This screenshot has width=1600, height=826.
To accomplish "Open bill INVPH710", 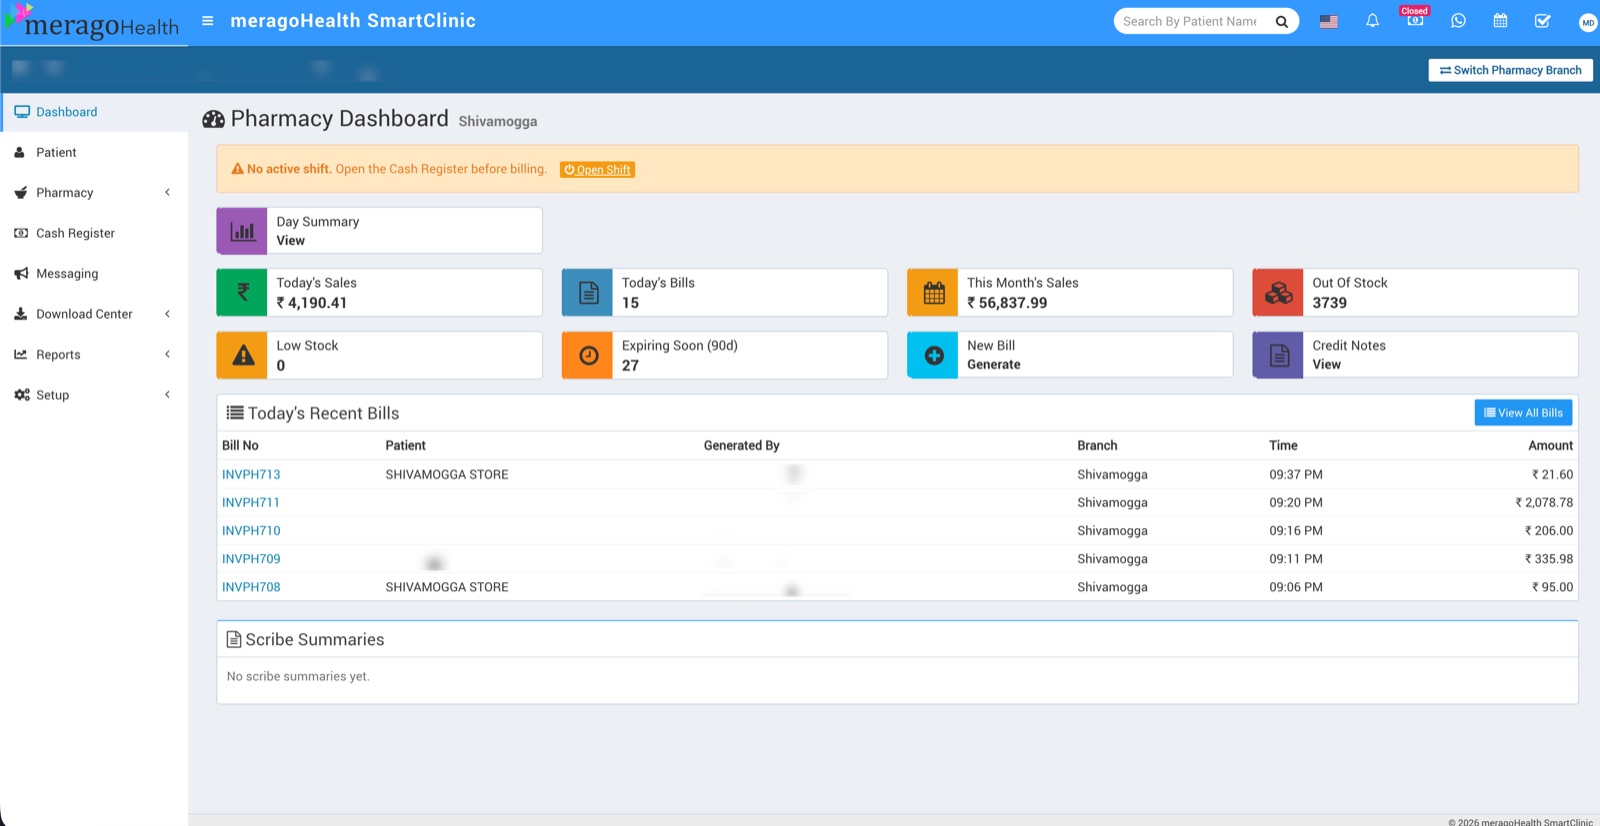I will click(x=251, y=531).
